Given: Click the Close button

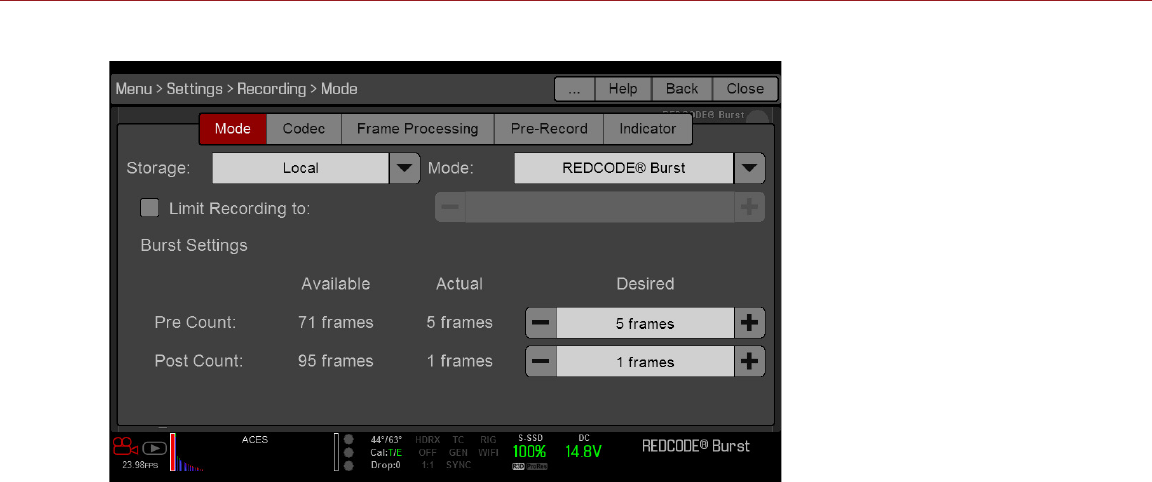Looking at the screenshot, I should [745, 89].
